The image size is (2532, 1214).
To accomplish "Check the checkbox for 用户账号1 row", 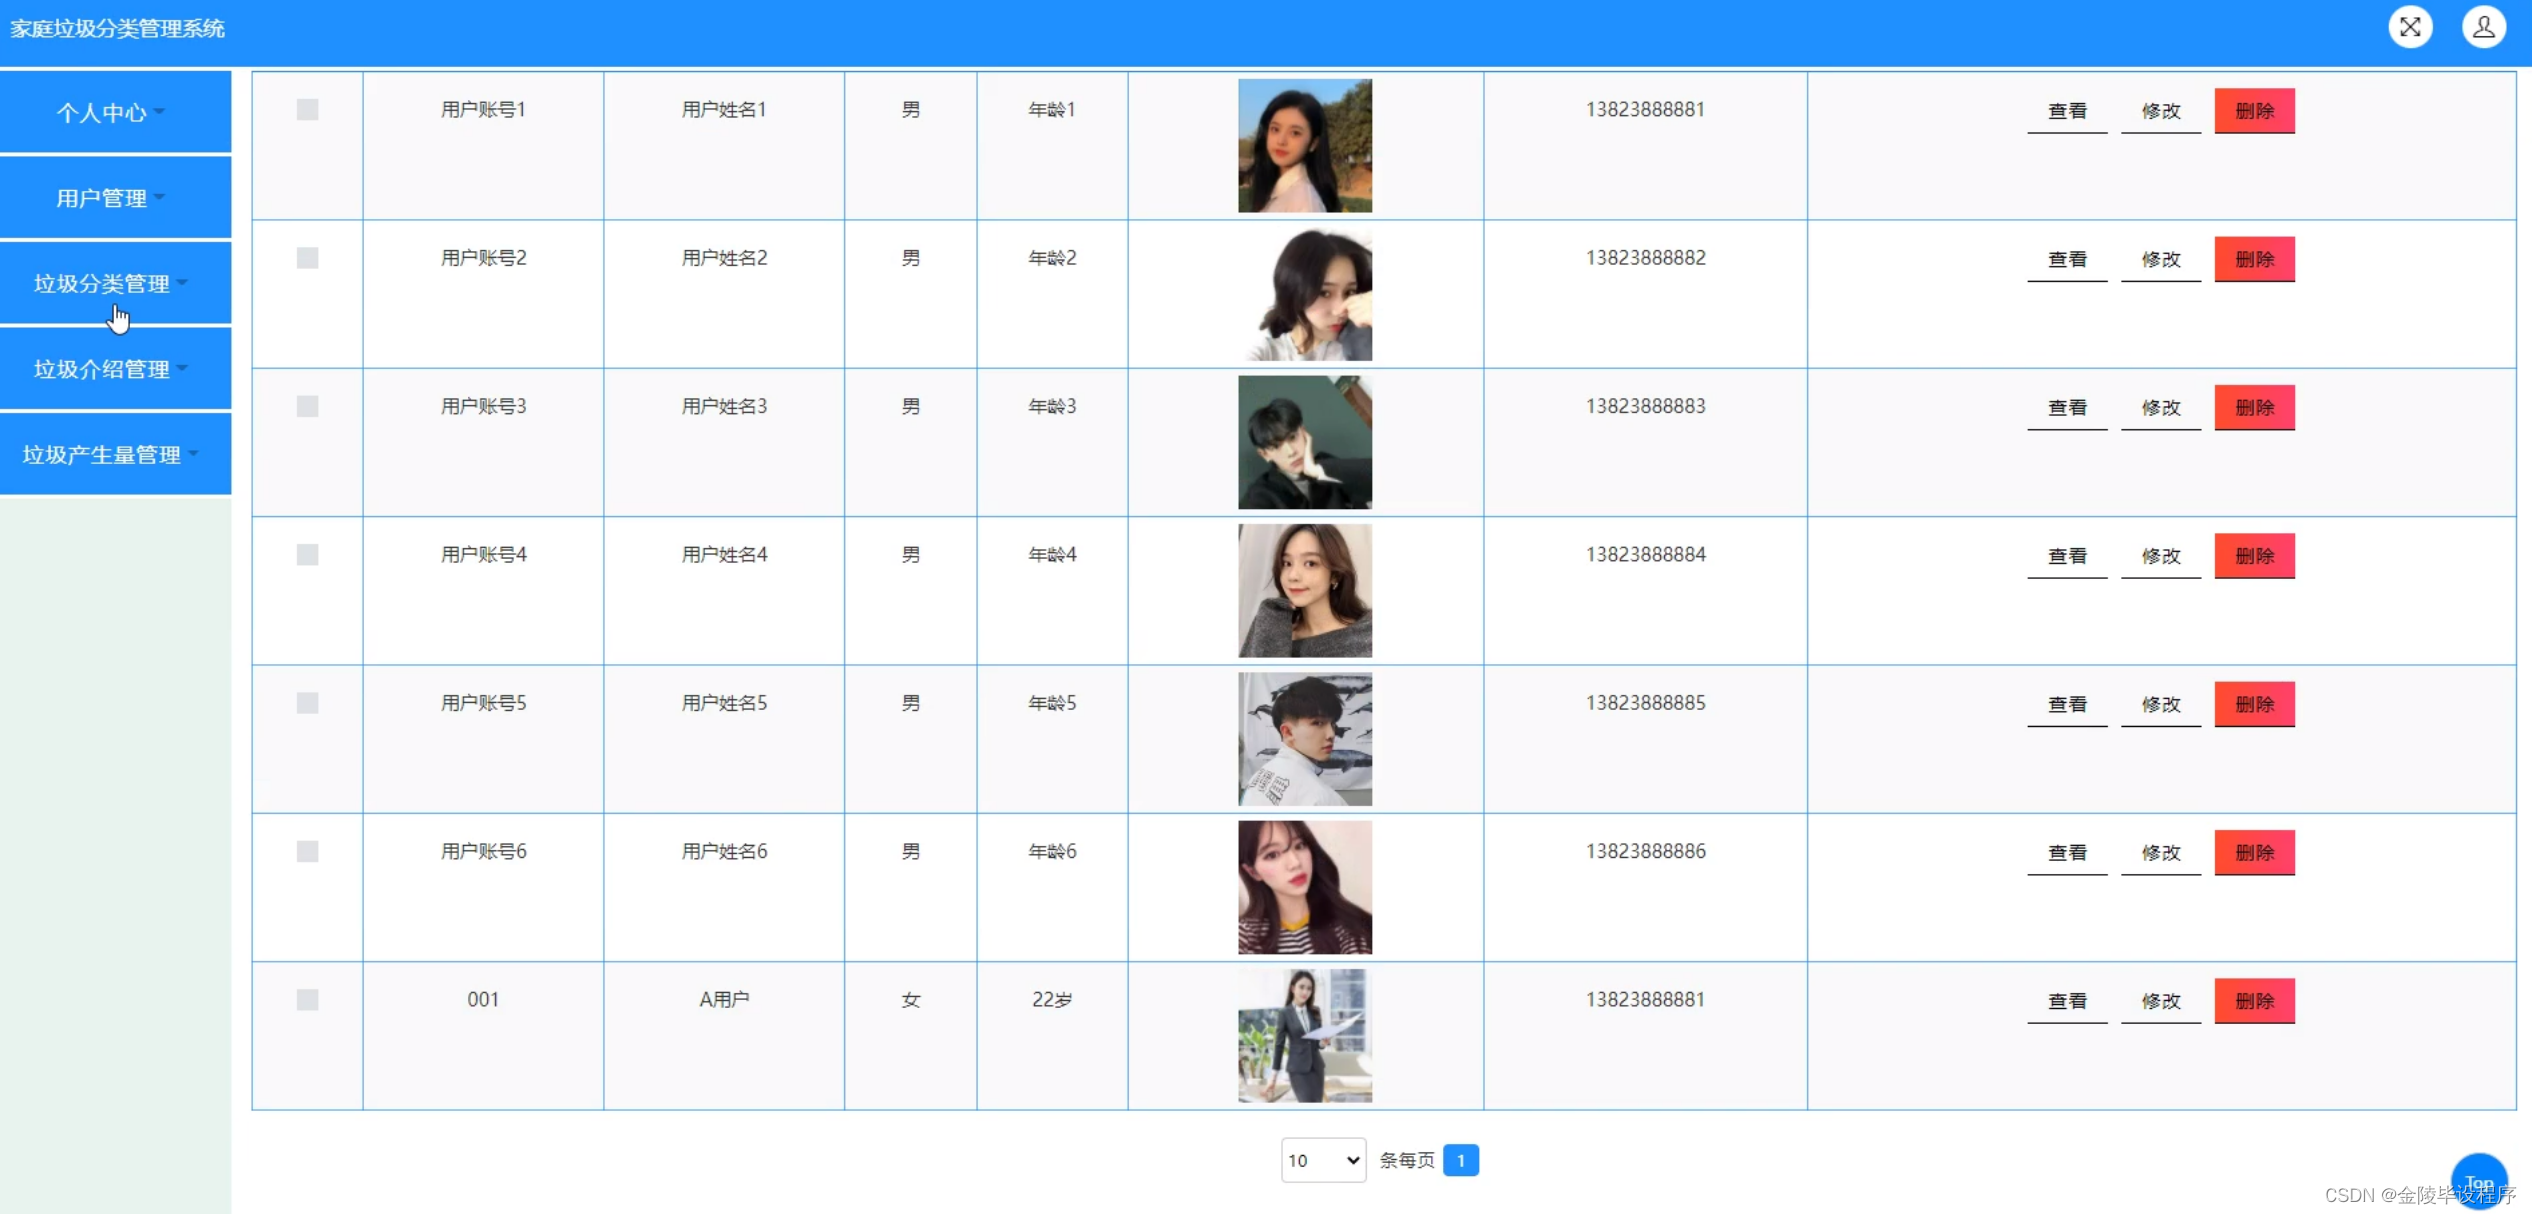I will (x=307, y=110).
